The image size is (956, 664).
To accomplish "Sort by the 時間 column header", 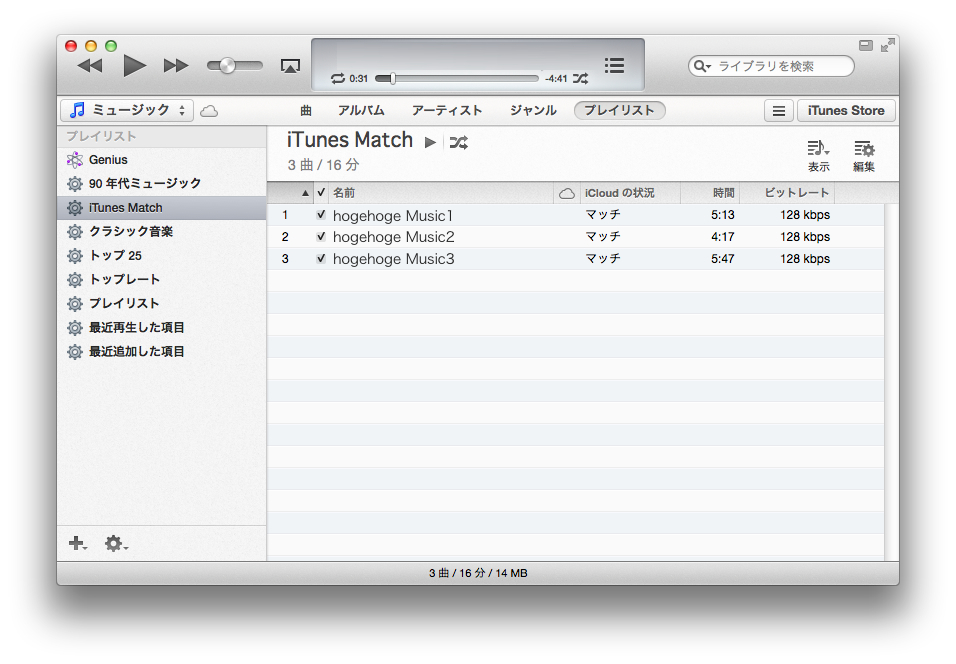I will click(710, 193).
